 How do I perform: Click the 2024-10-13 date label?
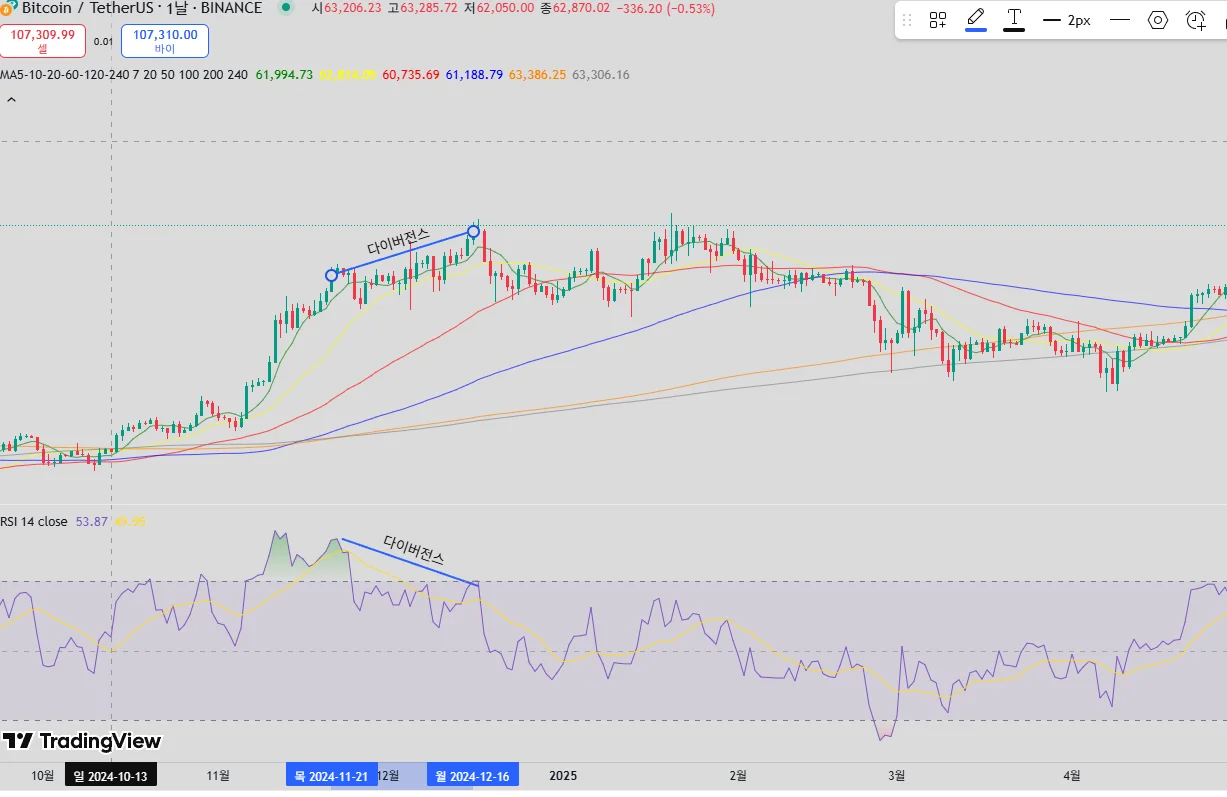pos(110,776)
